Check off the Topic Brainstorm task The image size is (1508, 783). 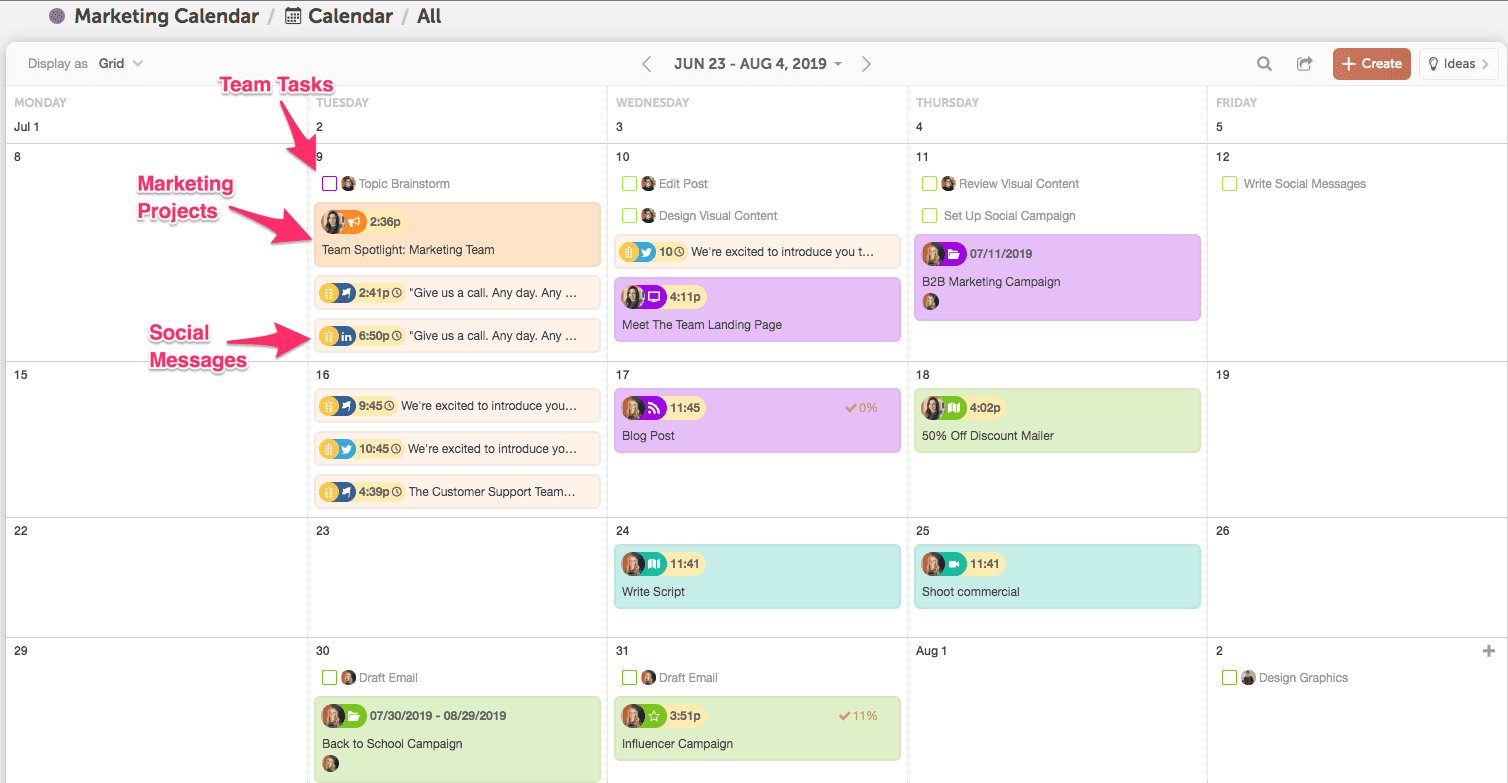click(x=329, y=184)
